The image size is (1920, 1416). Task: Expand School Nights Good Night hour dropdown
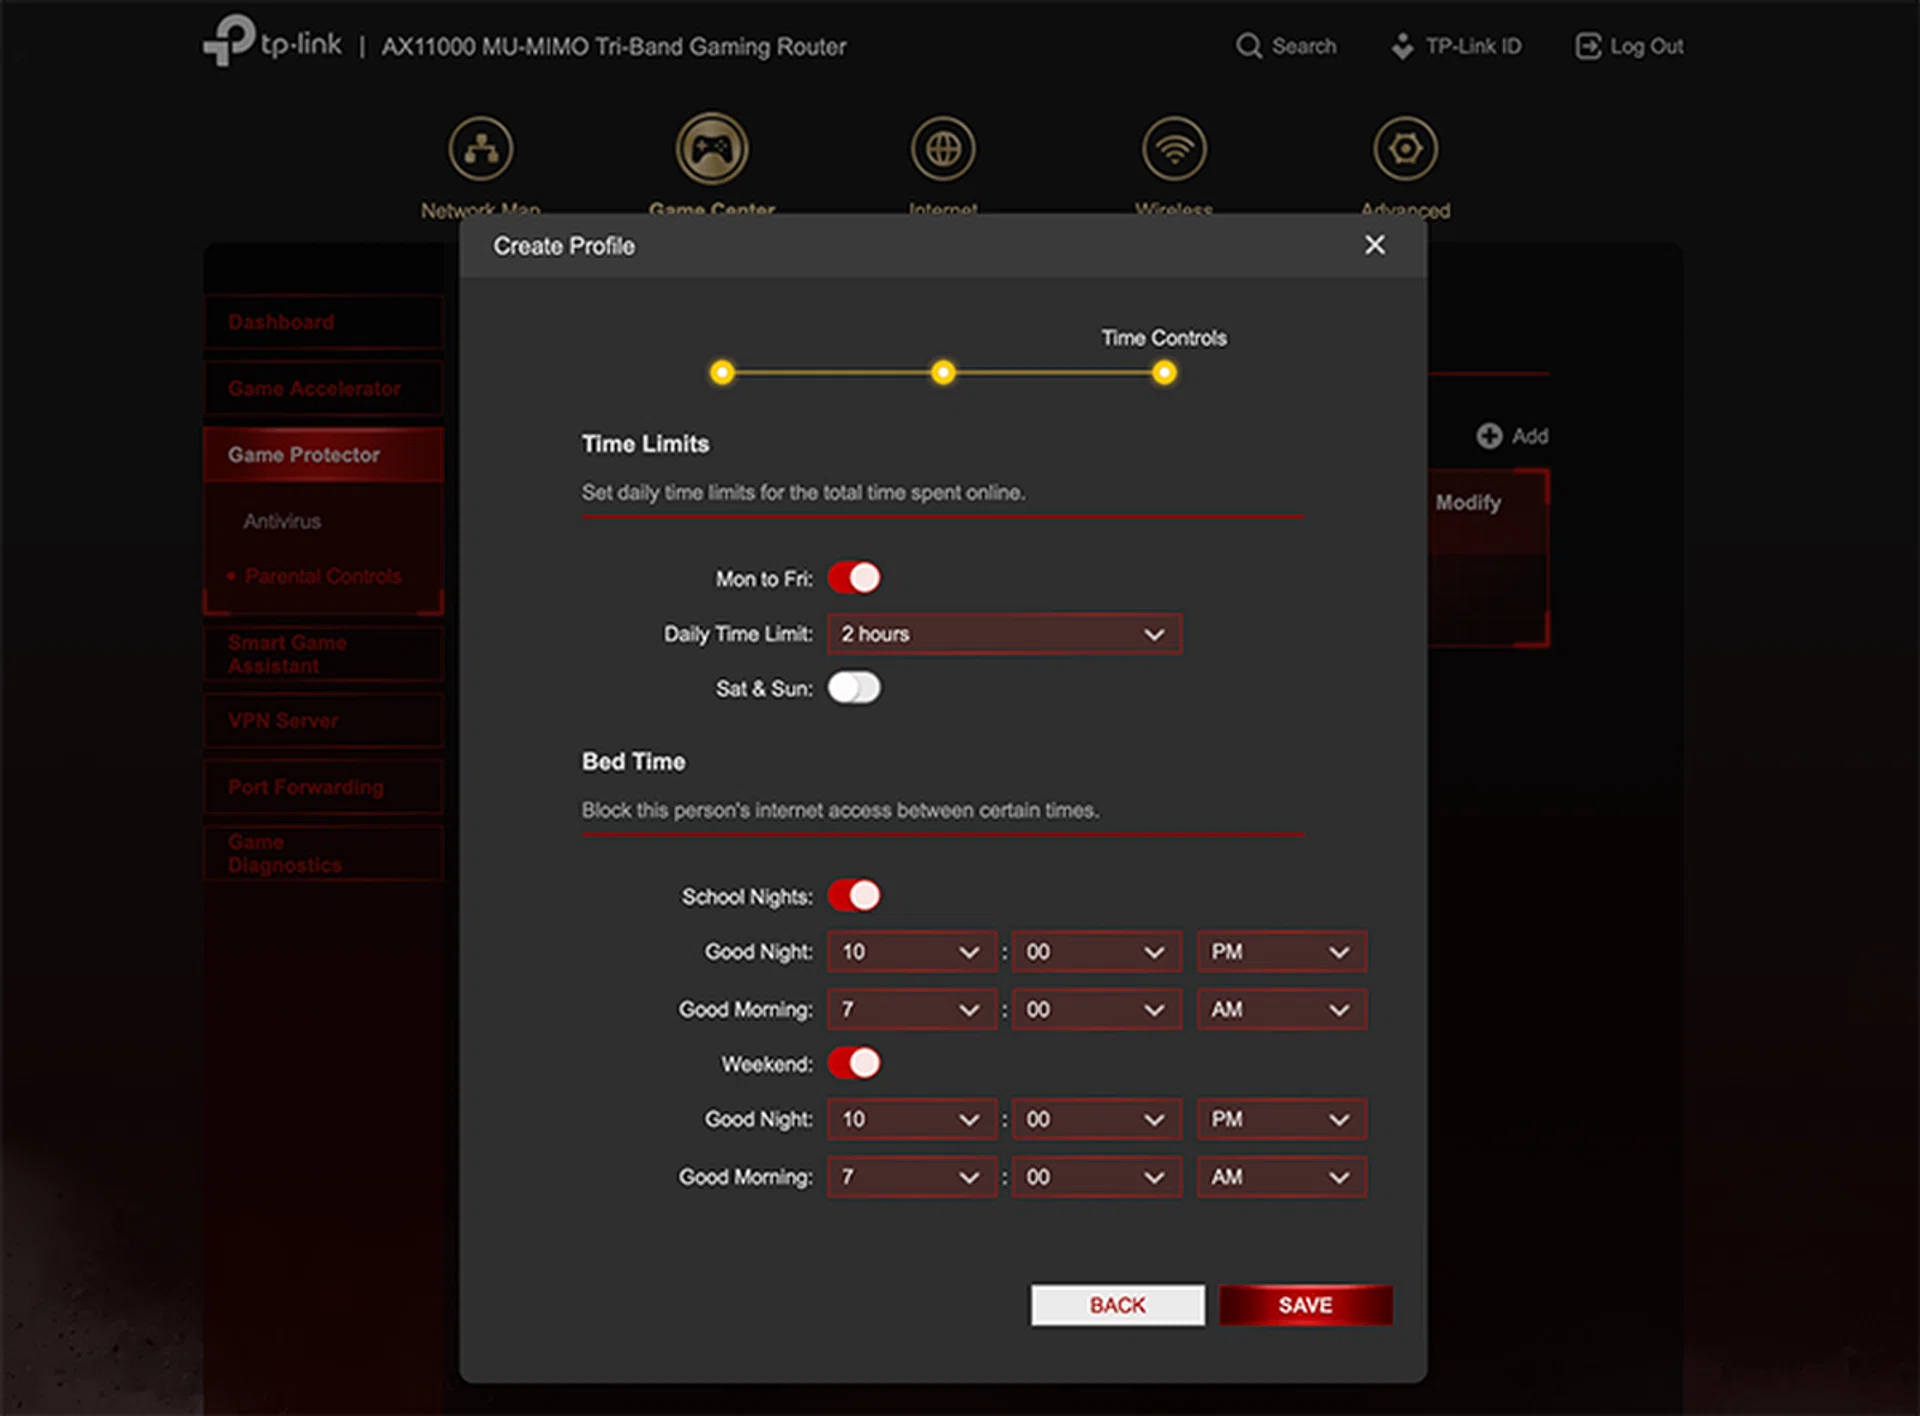pyautogui.click(x=911, y=952)
